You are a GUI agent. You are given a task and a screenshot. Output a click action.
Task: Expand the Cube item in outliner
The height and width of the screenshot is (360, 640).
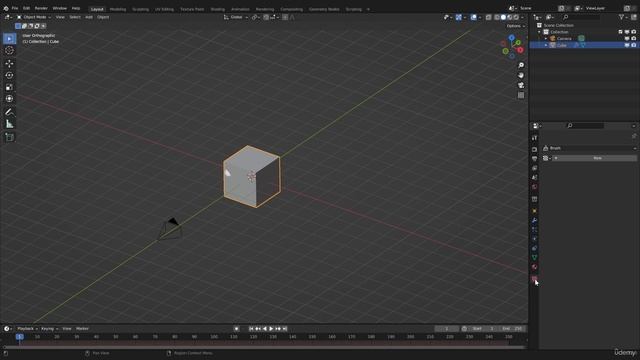pos(546,45)
